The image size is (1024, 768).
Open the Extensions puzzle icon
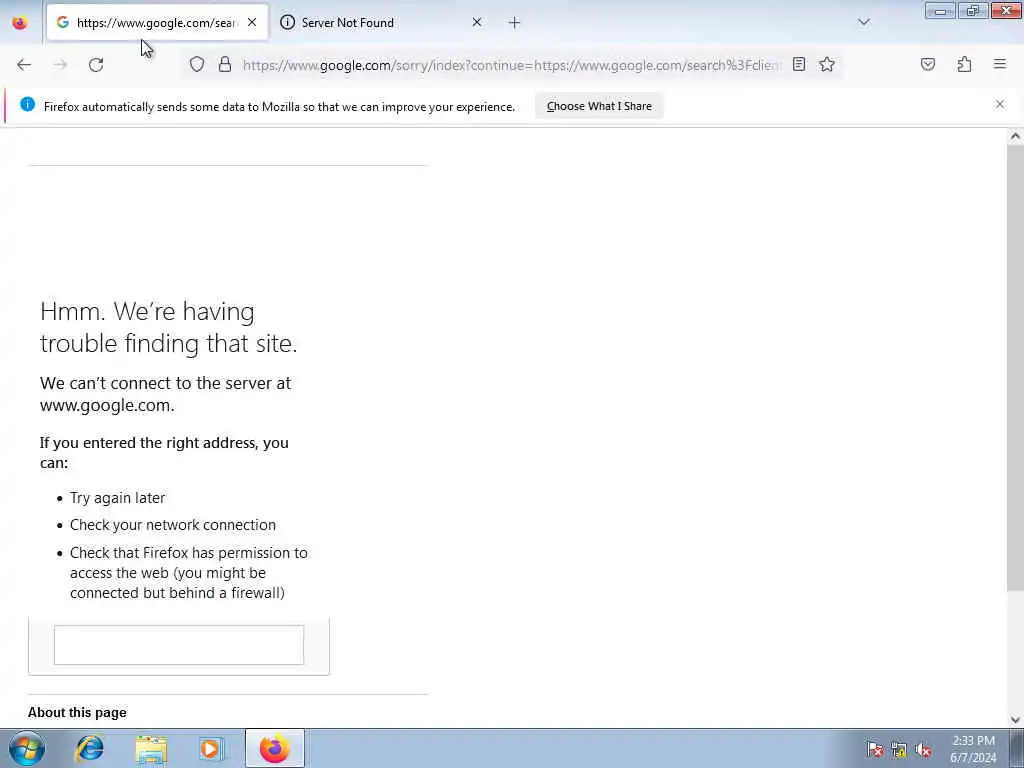click(964, 64)
